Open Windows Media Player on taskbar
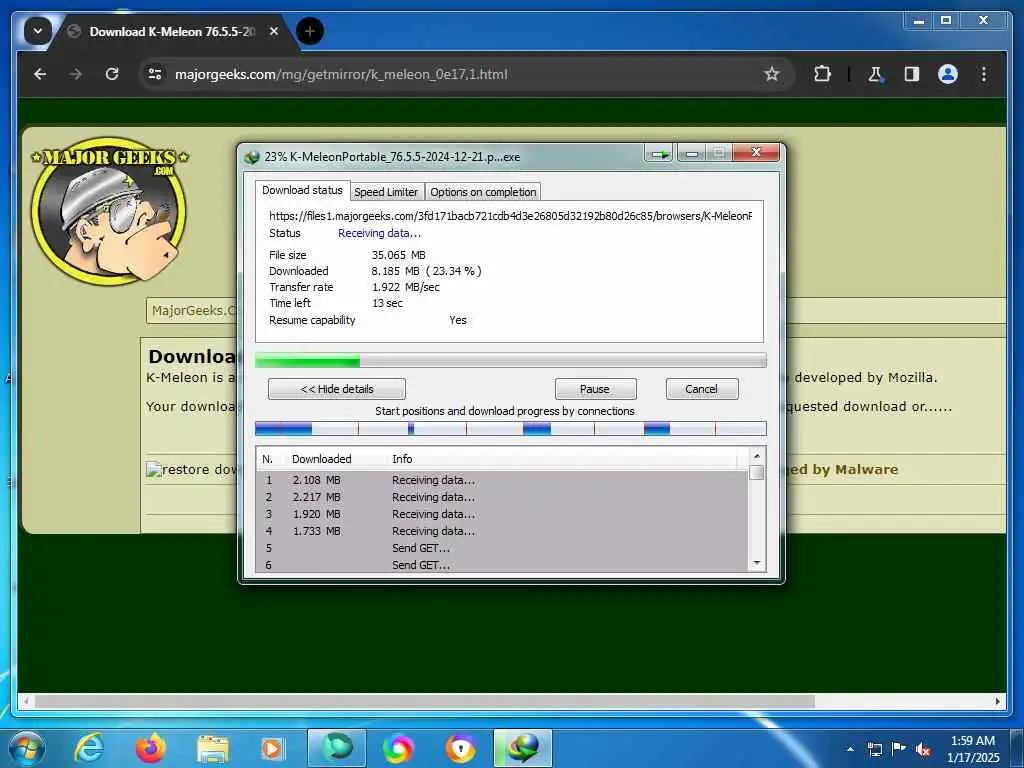1024x768 pixels. click(272, 749)
